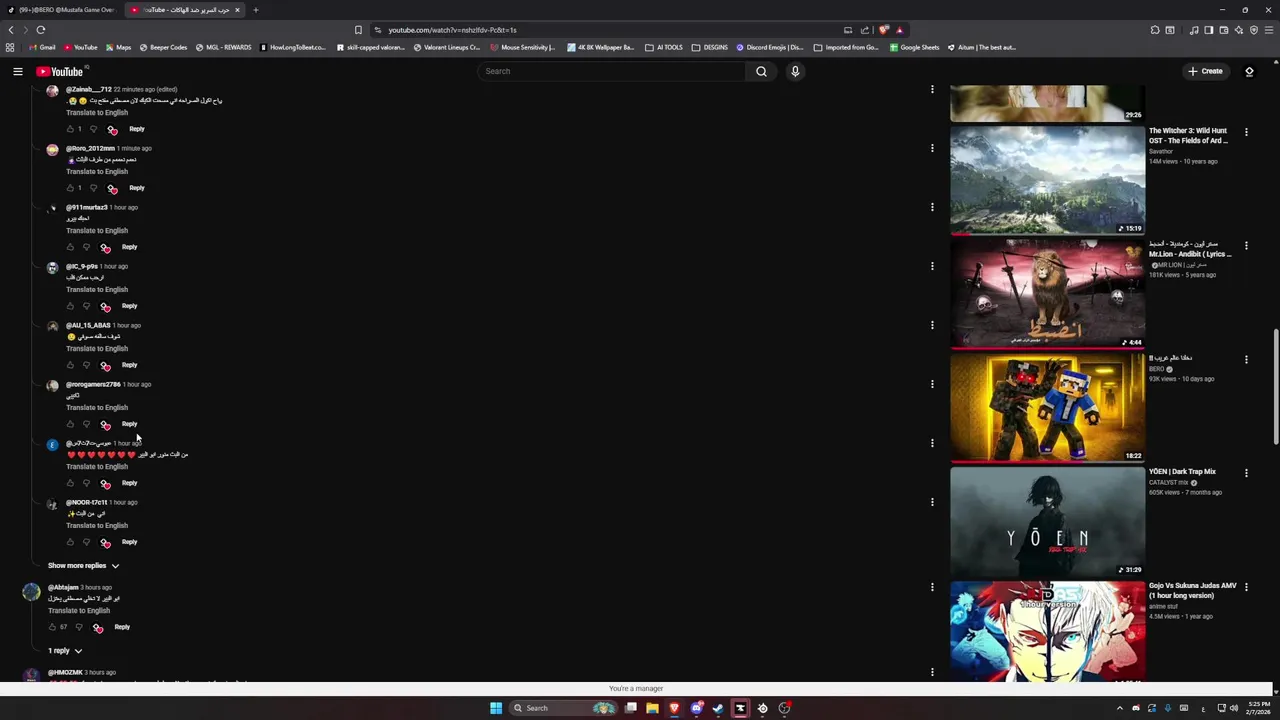This screenshot has height=720, width=1280.
Task: Heart the comment by @IC_9-p9s
Action: [105, 307]
